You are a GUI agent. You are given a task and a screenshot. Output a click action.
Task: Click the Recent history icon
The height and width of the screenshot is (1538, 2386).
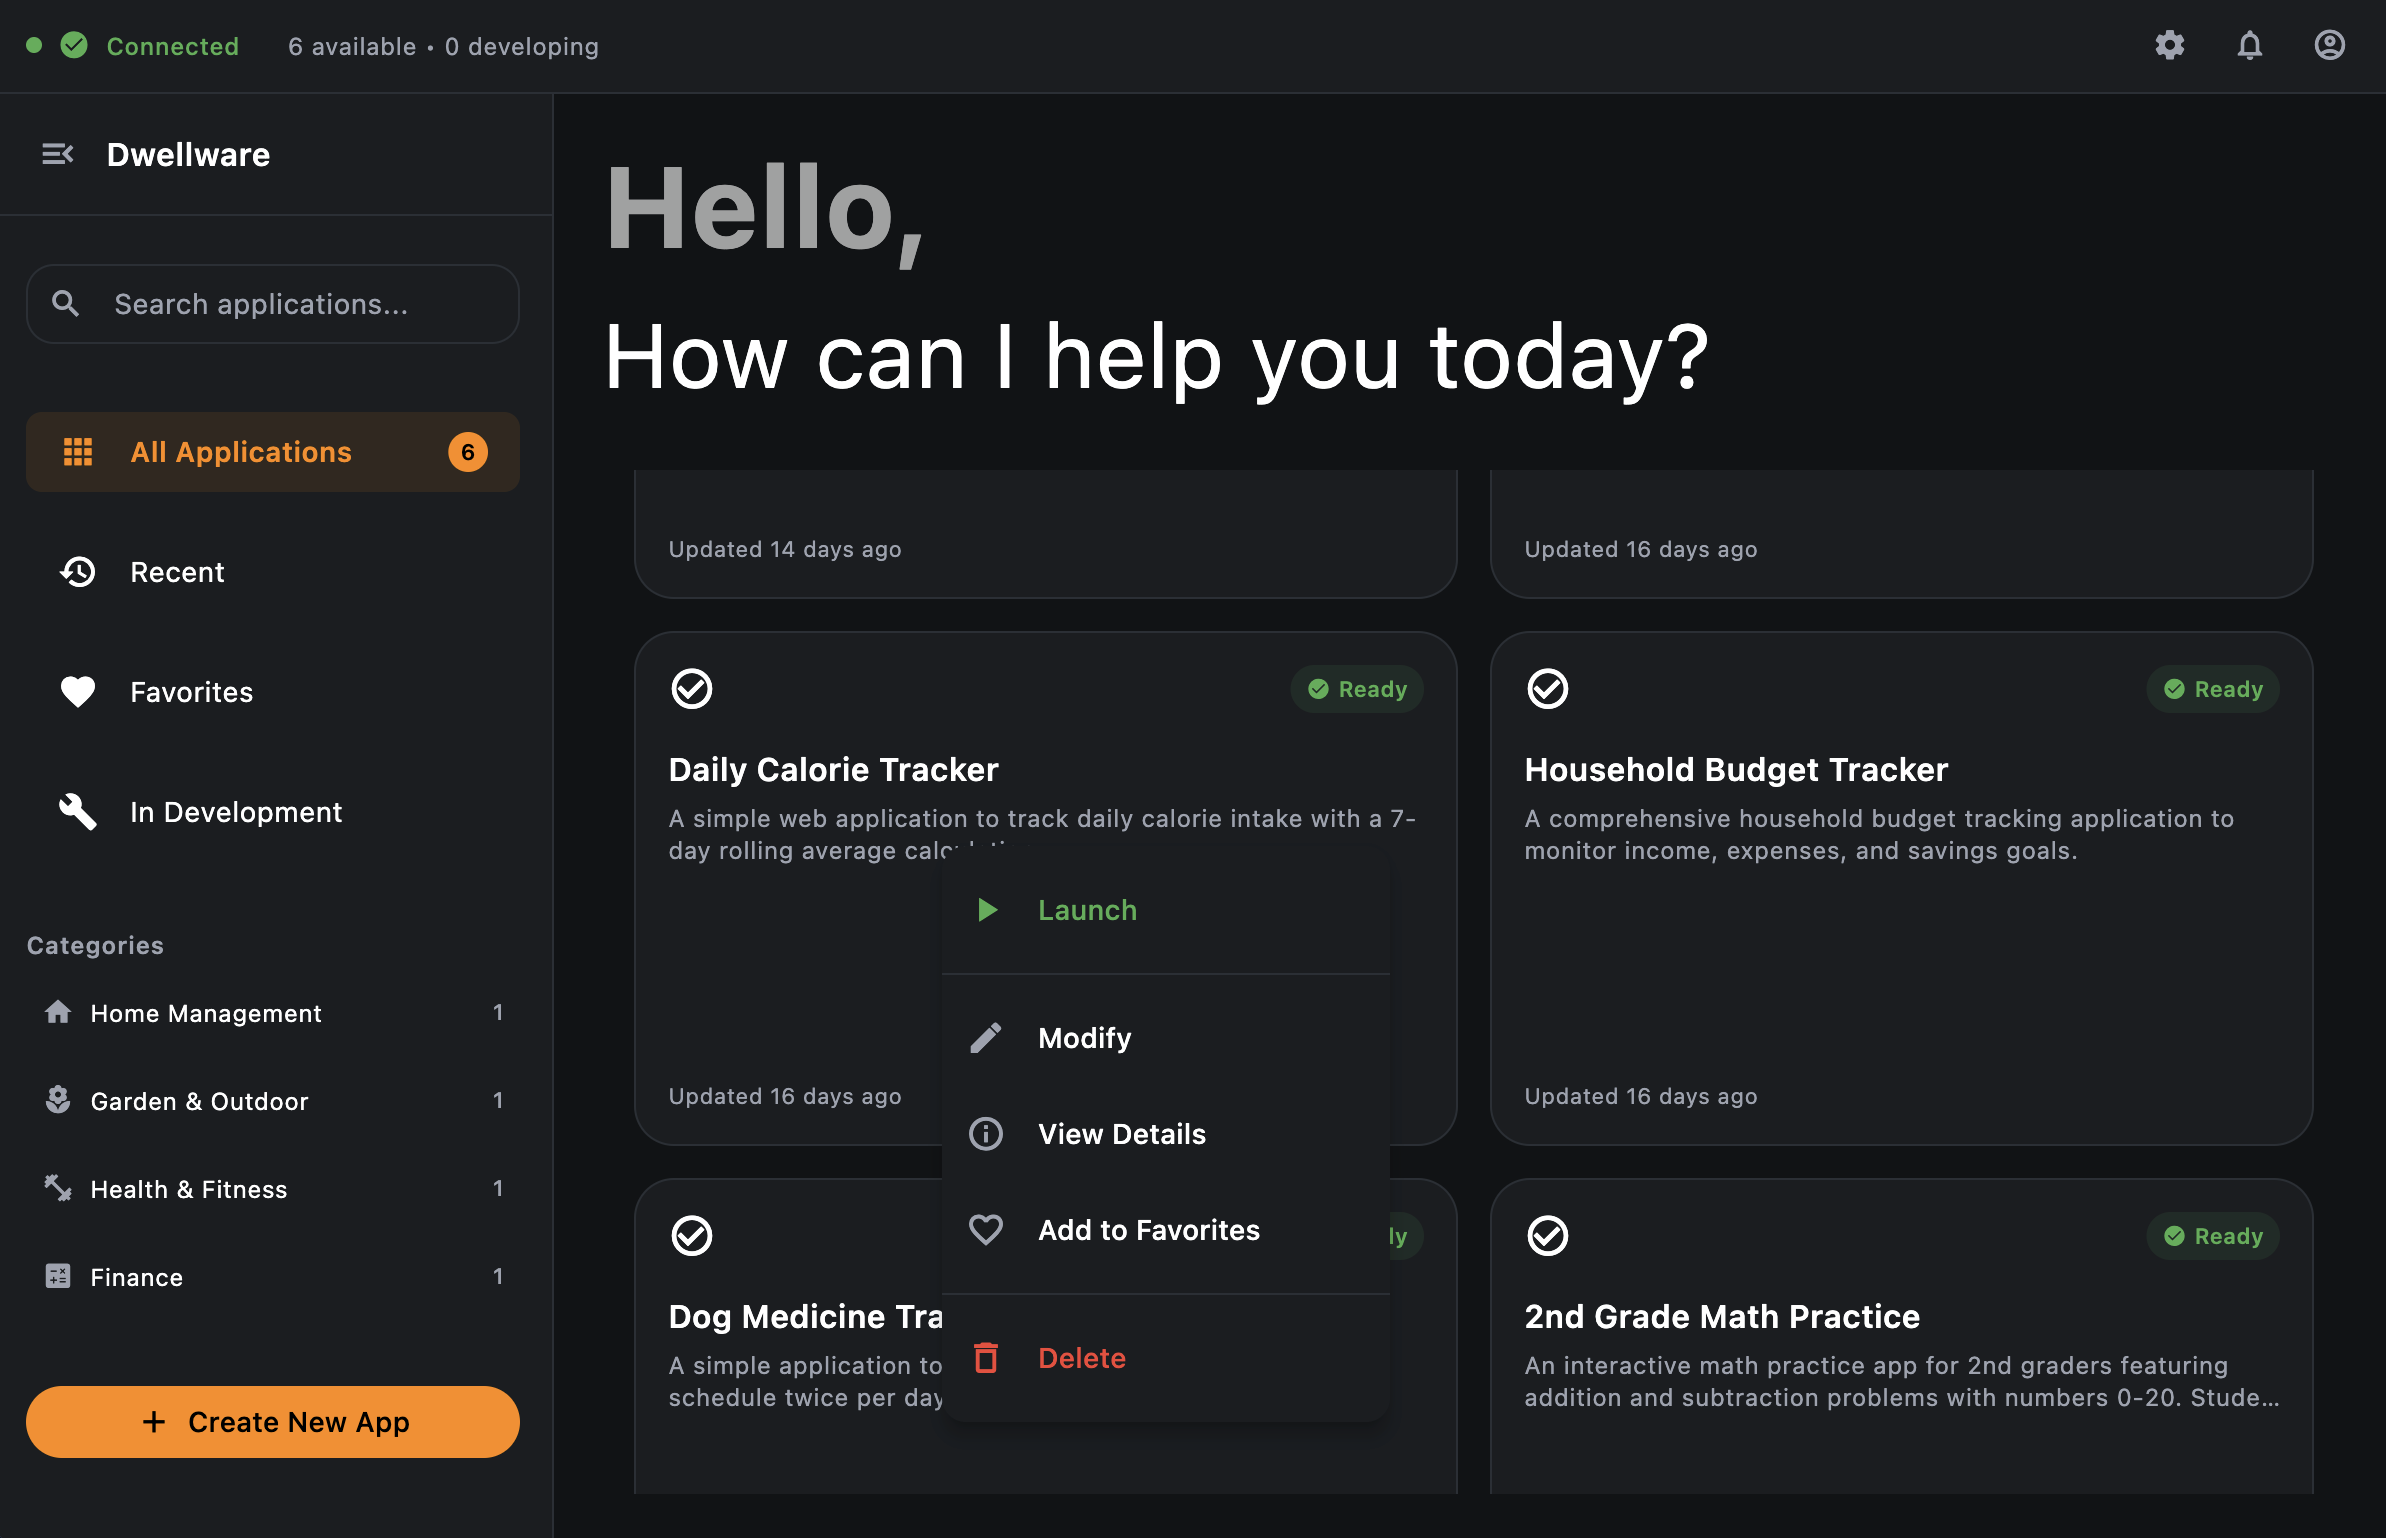pos(78,572)
